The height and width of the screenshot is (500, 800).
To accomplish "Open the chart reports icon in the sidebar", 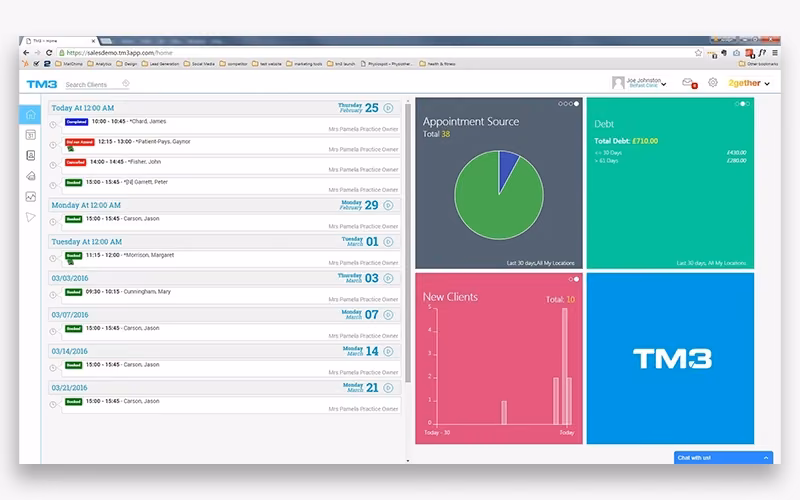I will [x=31, y=196].
